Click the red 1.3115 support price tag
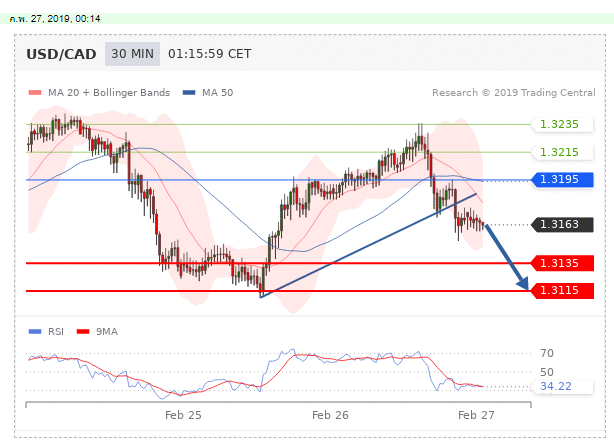614x443 pixels. pyautogui.click(x=562, y=291)
